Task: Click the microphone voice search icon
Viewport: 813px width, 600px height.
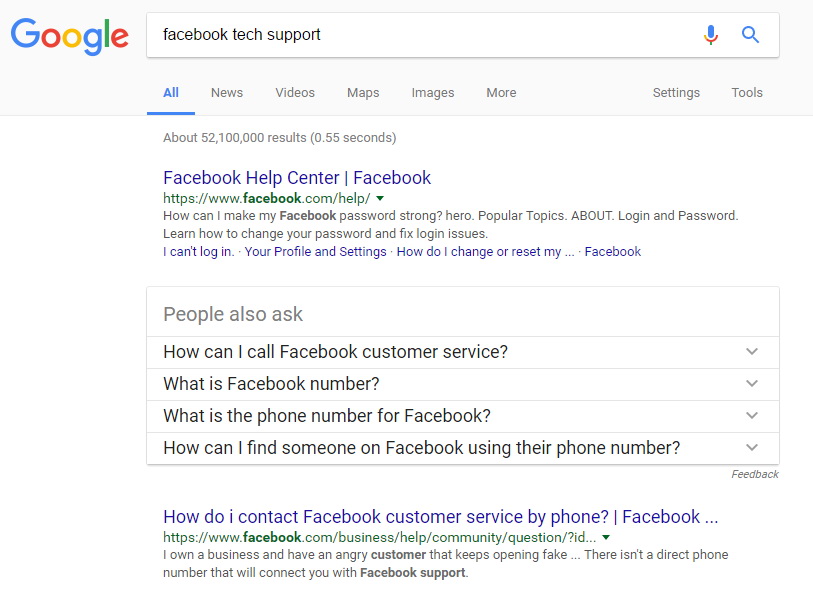Action: pos(711,35)
